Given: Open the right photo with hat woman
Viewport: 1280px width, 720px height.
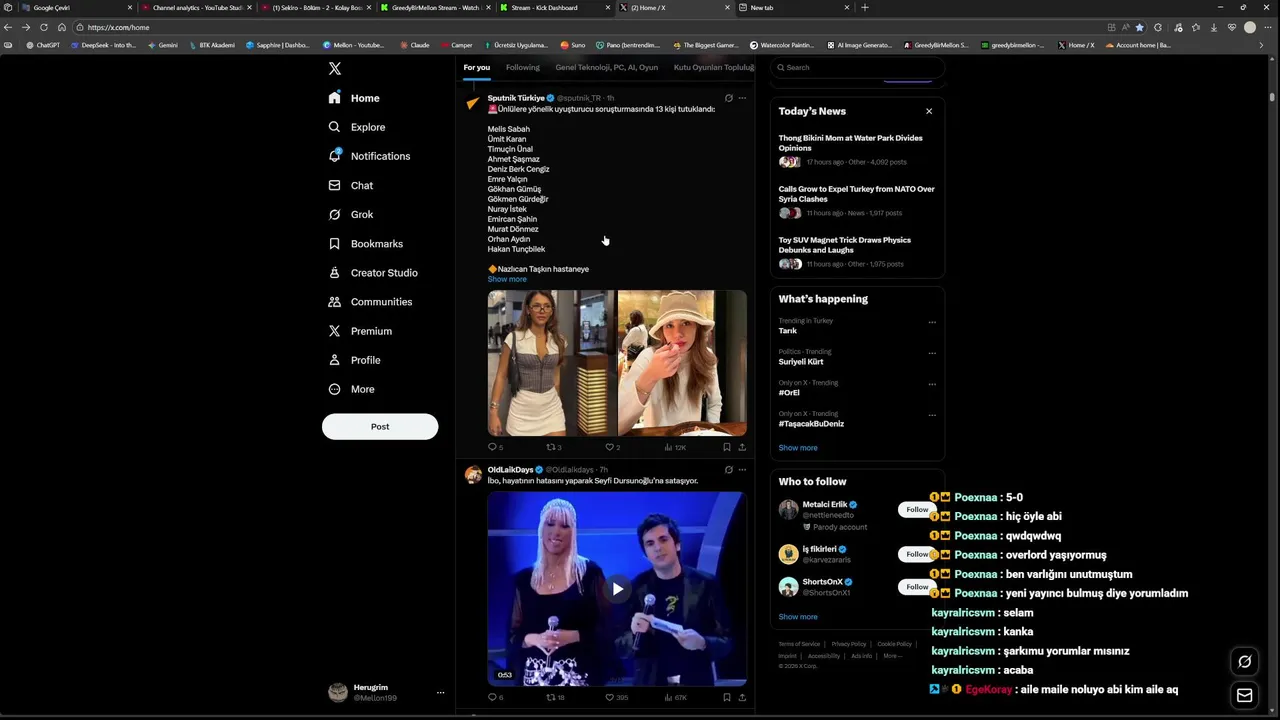Looking at the screenshot, I should pyautogui.click(x=682, y=363).
